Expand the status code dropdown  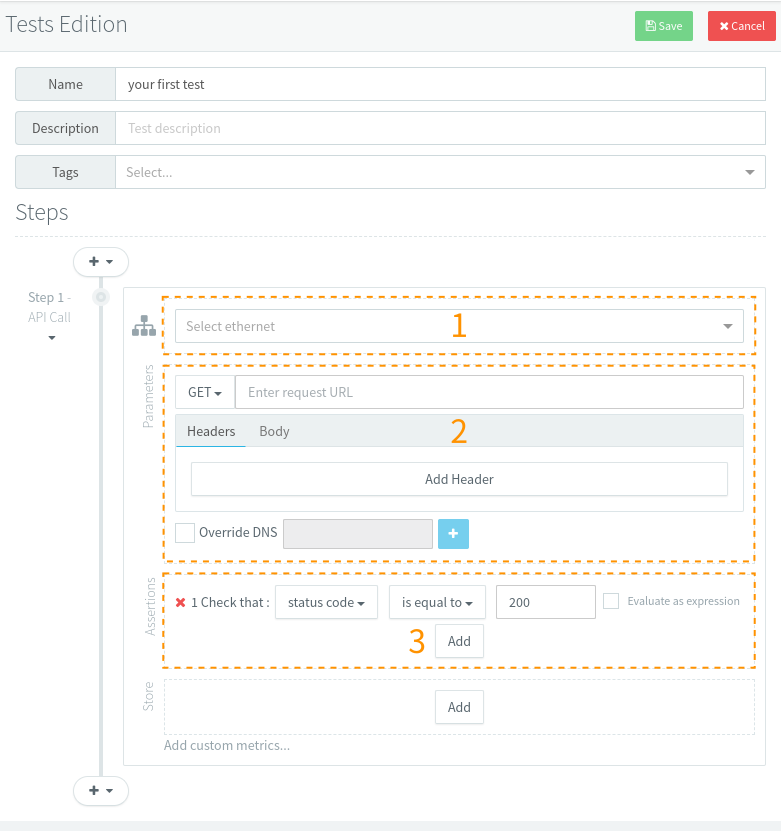tap(326, 602)
